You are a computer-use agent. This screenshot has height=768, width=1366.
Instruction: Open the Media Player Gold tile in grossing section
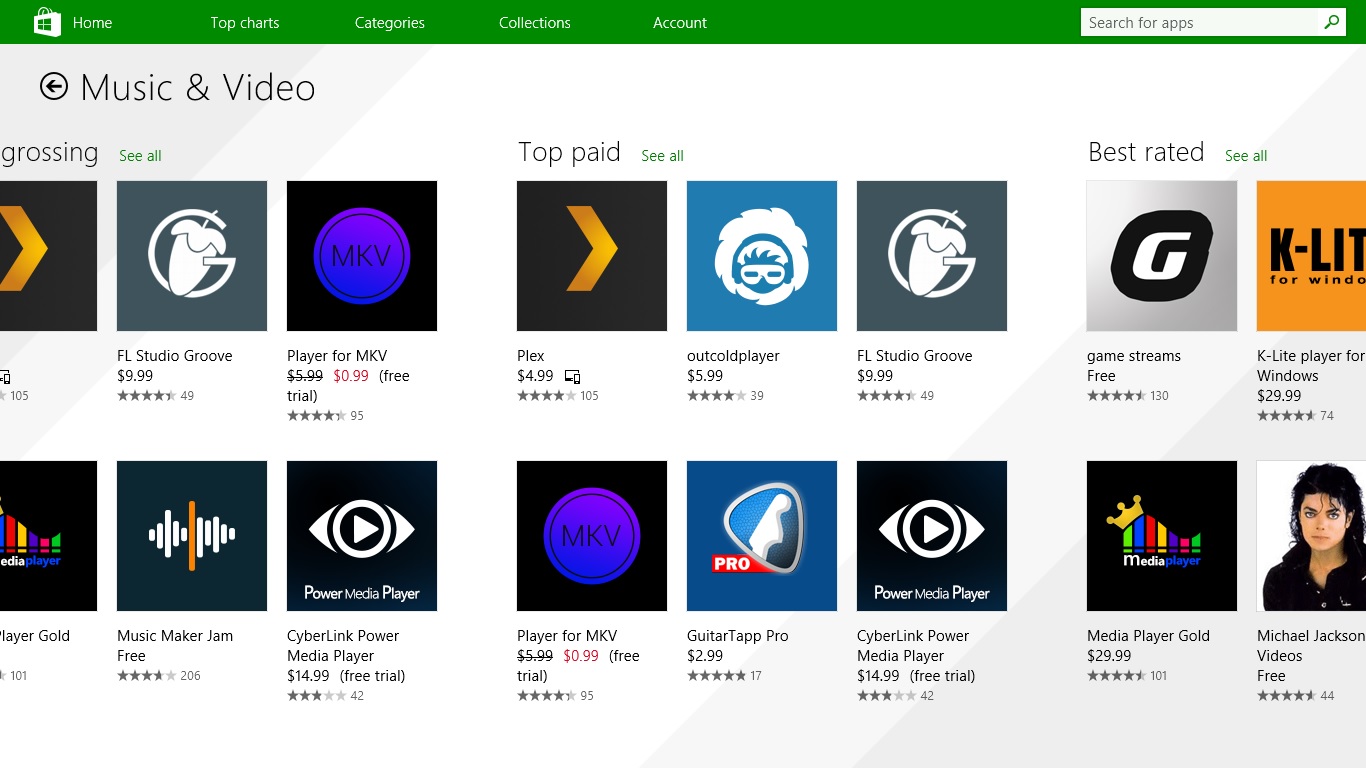pos(48,536)
